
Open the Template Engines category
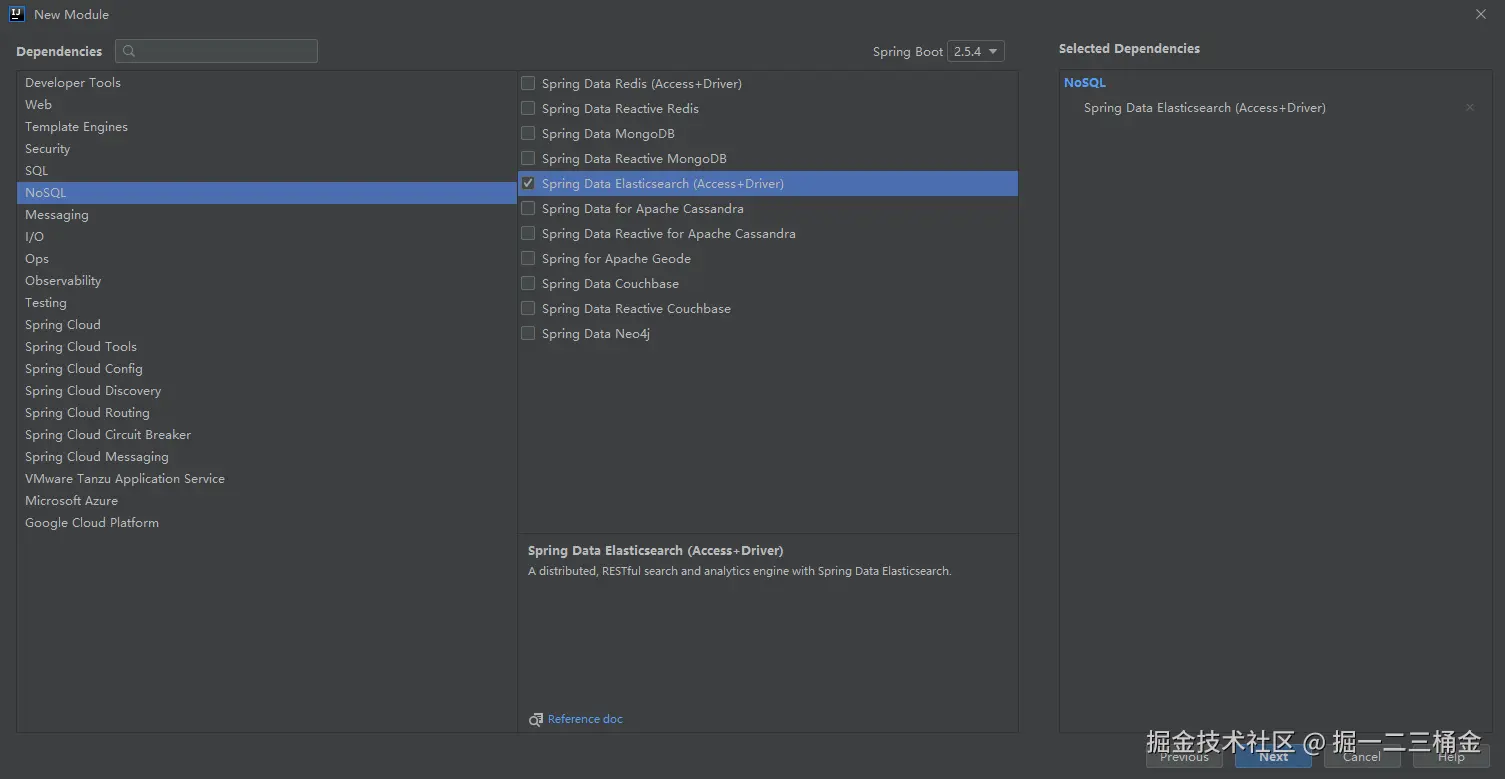[266, 127]
